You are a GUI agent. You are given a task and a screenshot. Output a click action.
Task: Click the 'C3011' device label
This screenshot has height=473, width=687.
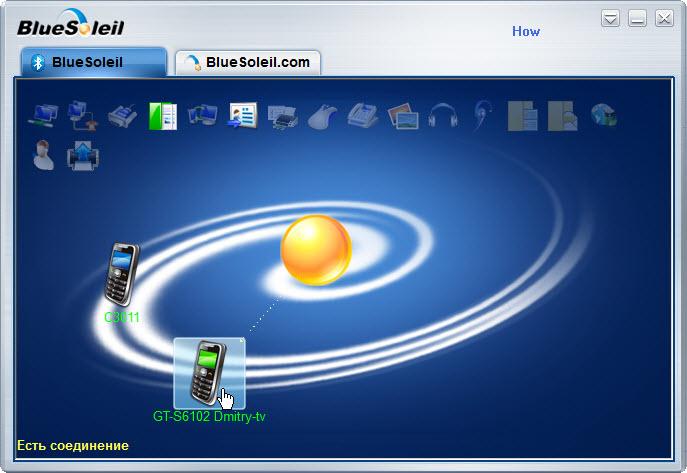122,317
